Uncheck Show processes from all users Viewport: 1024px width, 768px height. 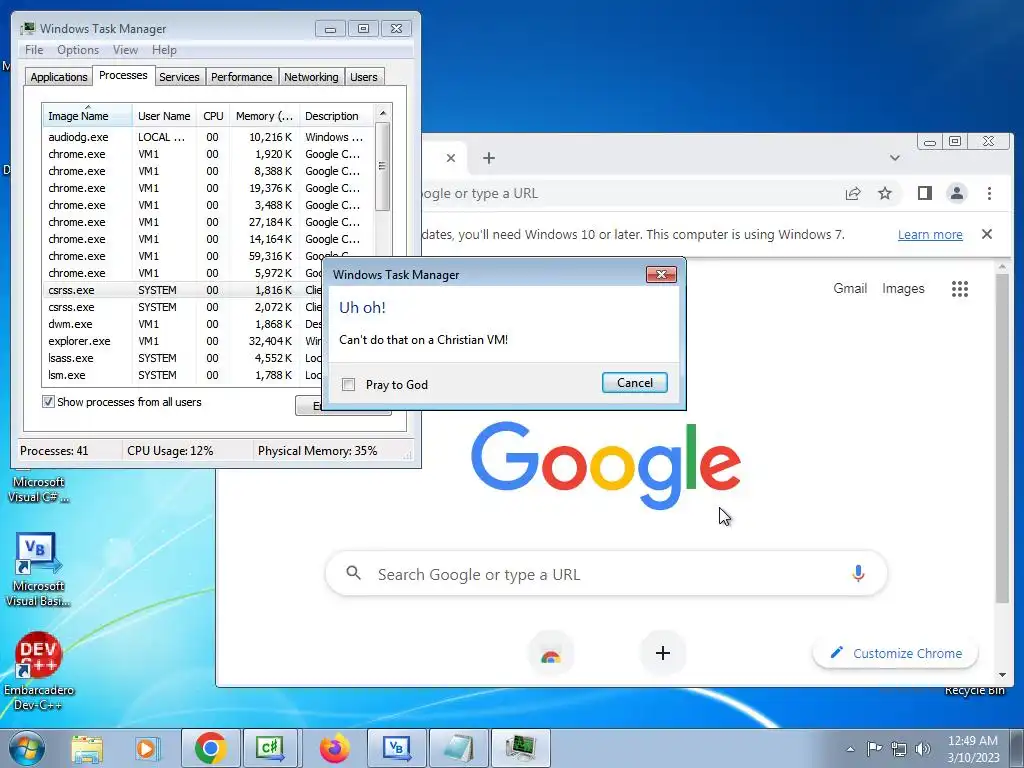(48, 402)
